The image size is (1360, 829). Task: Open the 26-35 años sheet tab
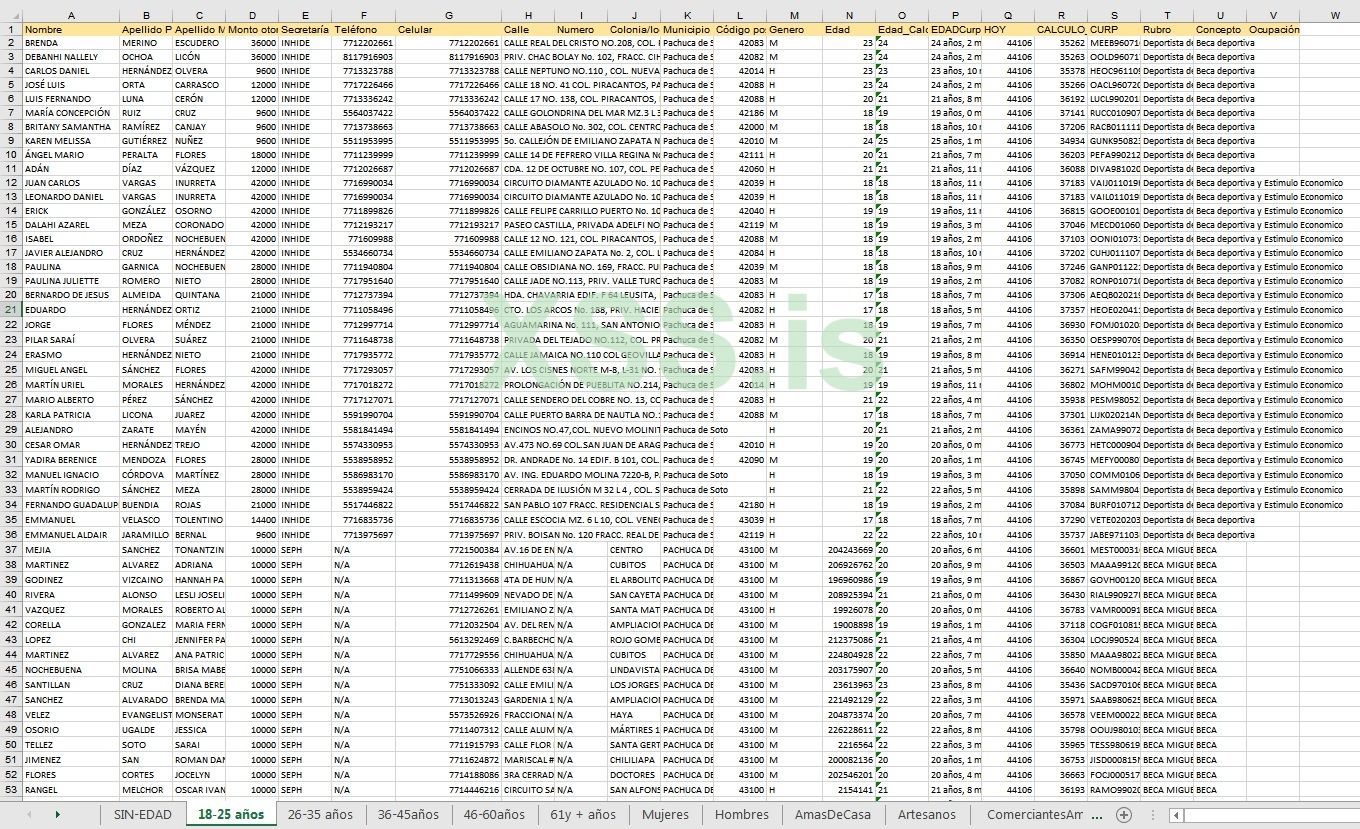coord(320,815)
